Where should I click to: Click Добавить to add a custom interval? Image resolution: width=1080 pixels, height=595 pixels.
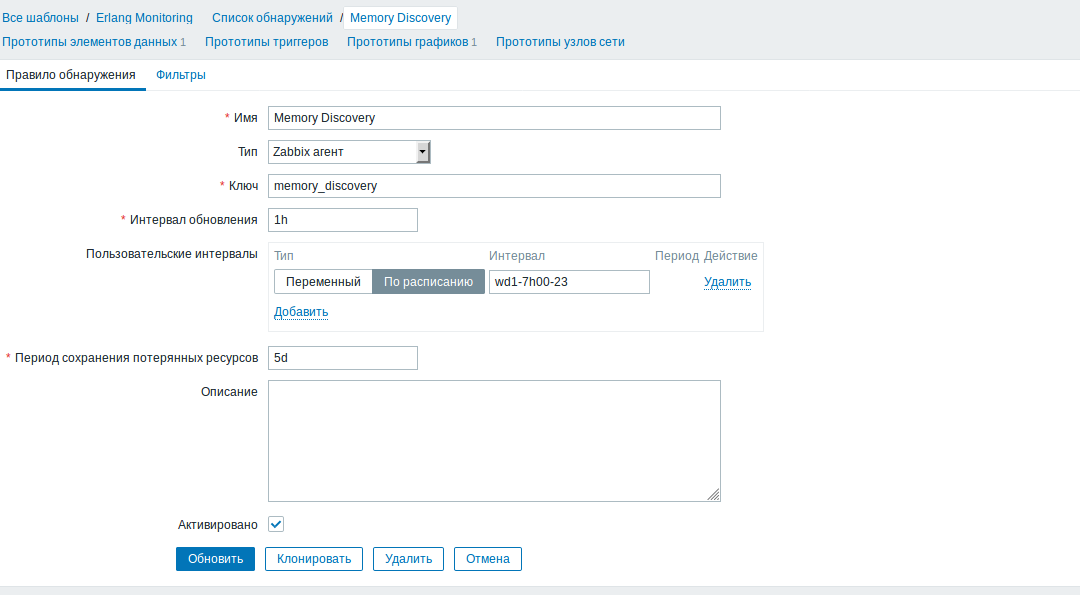[x=301, y=312]
